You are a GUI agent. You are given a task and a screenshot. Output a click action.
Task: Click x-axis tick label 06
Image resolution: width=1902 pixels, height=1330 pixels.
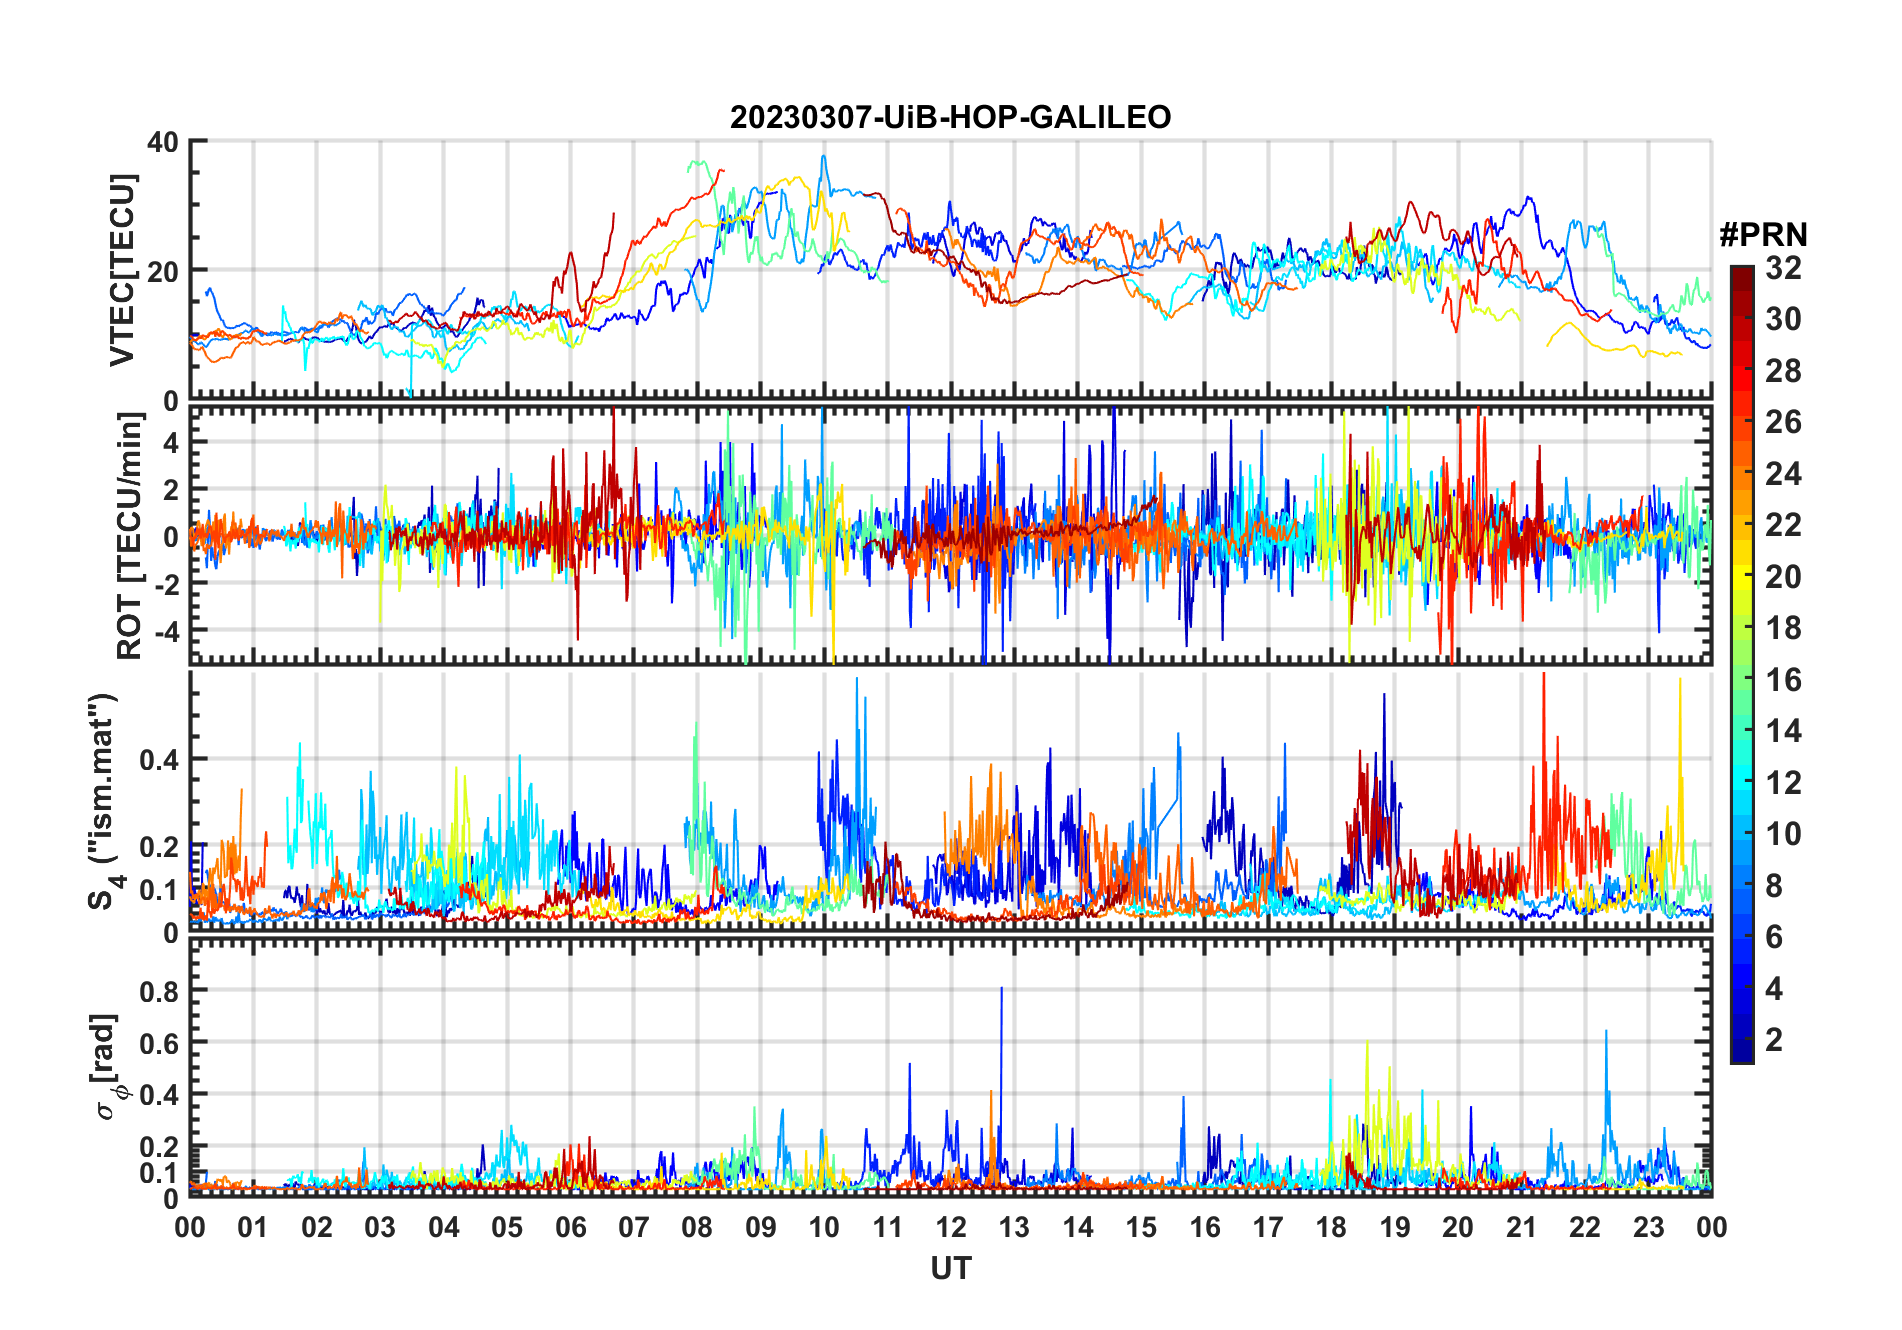570,1227
